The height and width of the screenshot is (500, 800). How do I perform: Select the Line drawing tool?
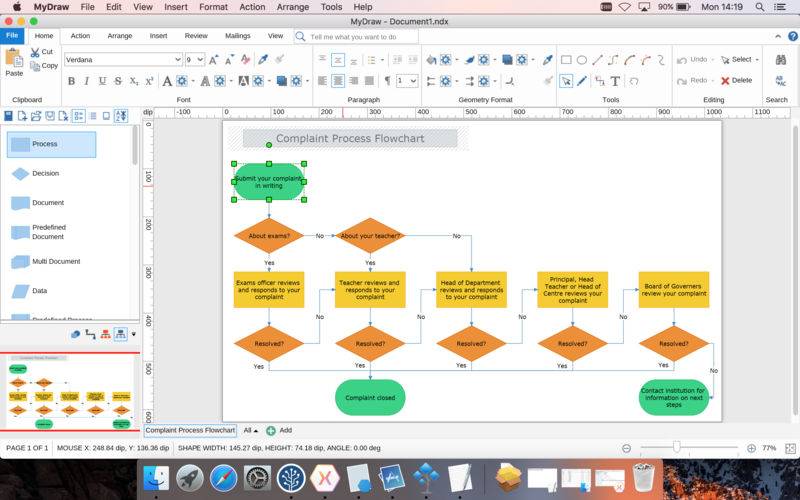tap(597, 60)
